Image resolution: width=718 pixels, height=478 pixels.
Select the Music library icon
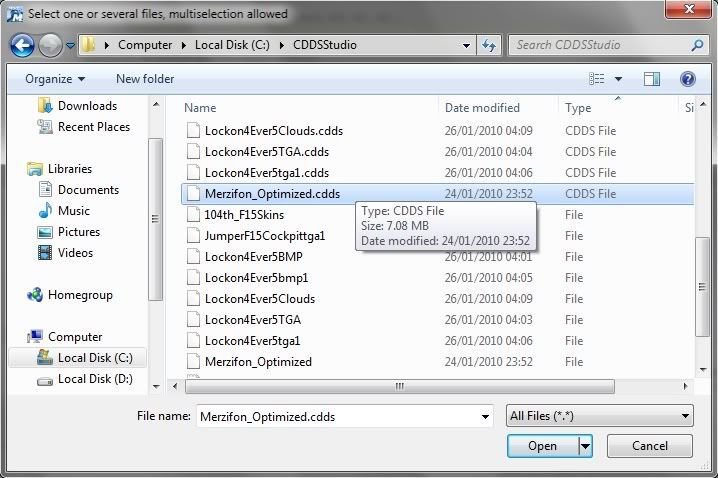45,211
